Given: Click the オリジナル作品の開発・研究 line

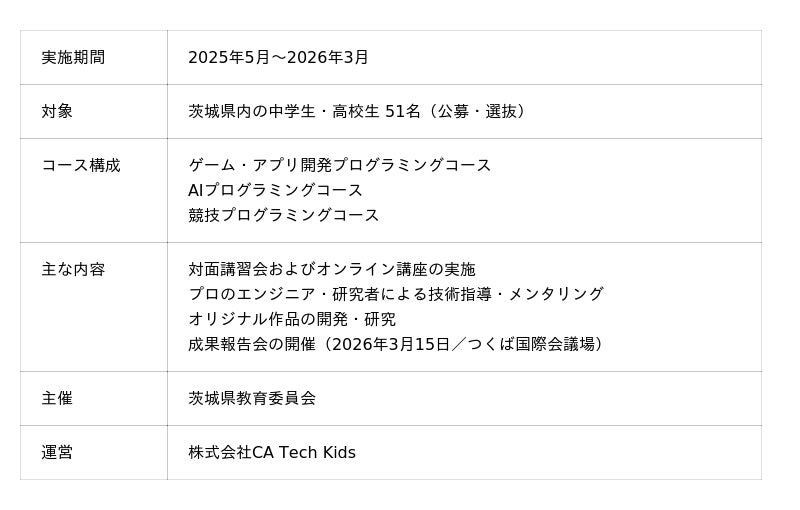Looking at the screenshot, I should click(292, 319).
